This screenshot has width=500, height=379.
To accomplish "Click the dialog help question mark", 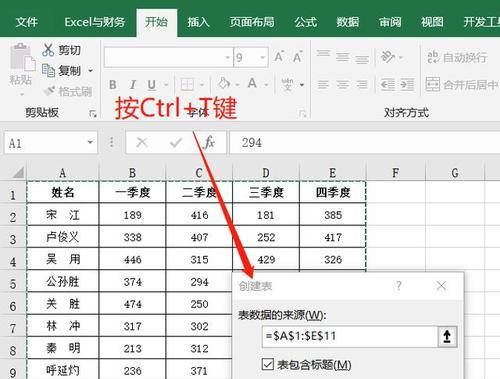I will pyautogui.click(x=399, y=286).
